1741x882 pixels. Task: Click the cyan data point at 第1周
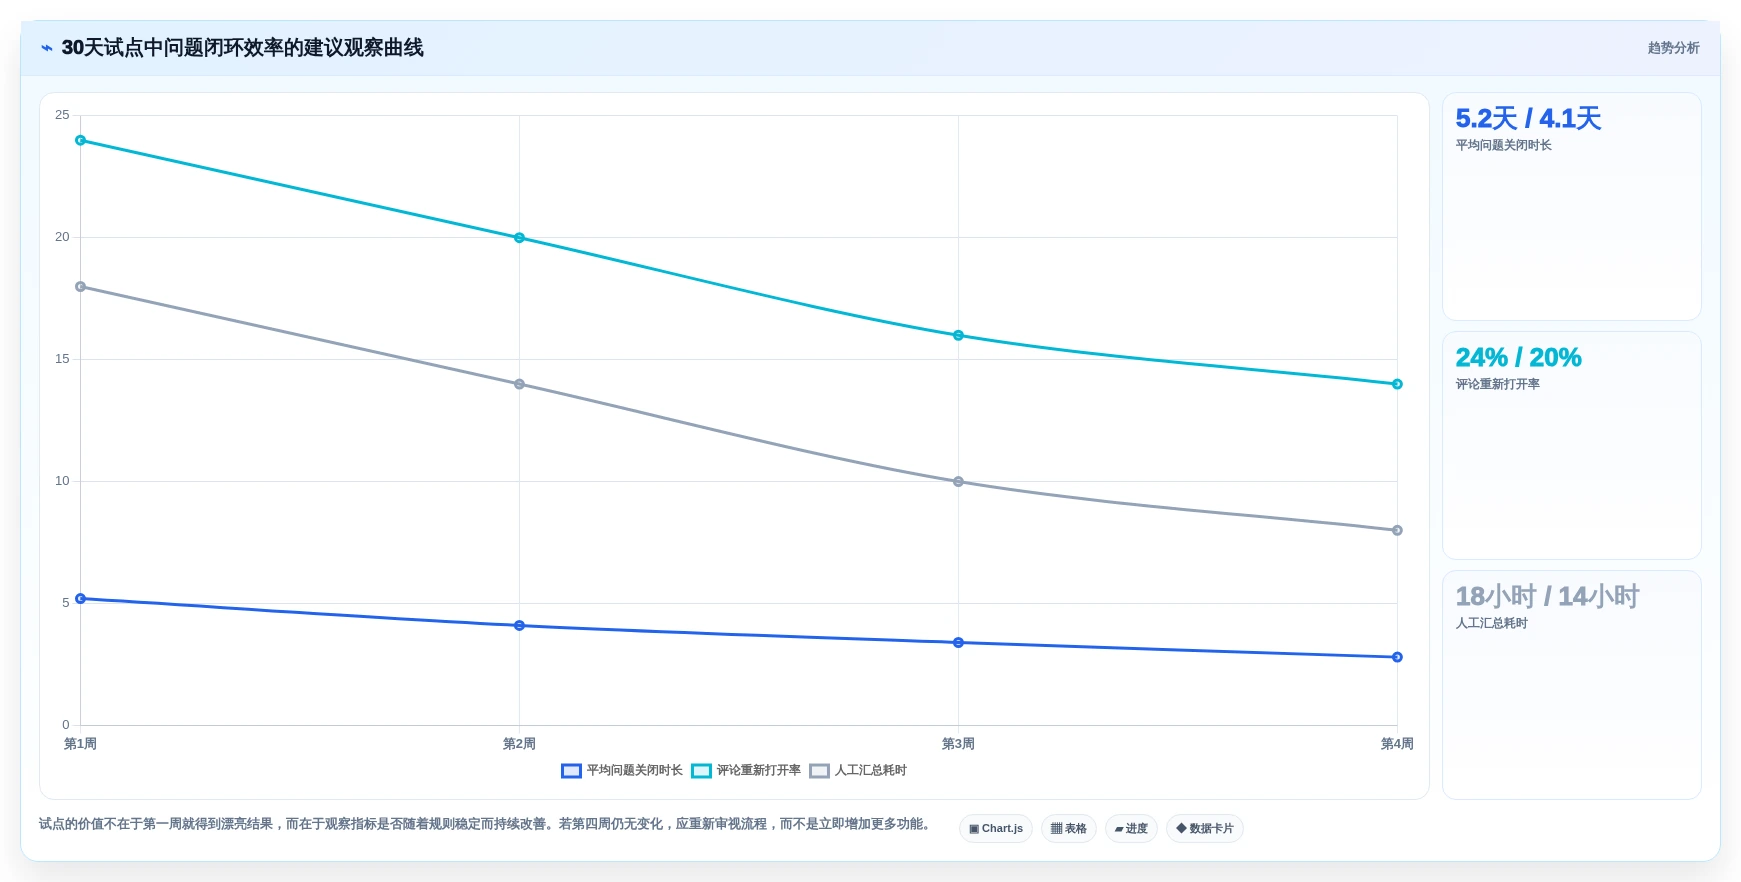pyautogui.click(x=80, y=140)
